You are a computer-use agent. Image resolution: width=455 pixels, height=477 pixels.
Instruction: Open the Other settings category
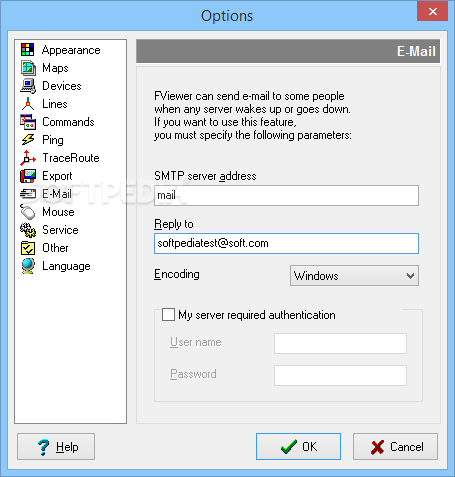[x=55, y=248]
